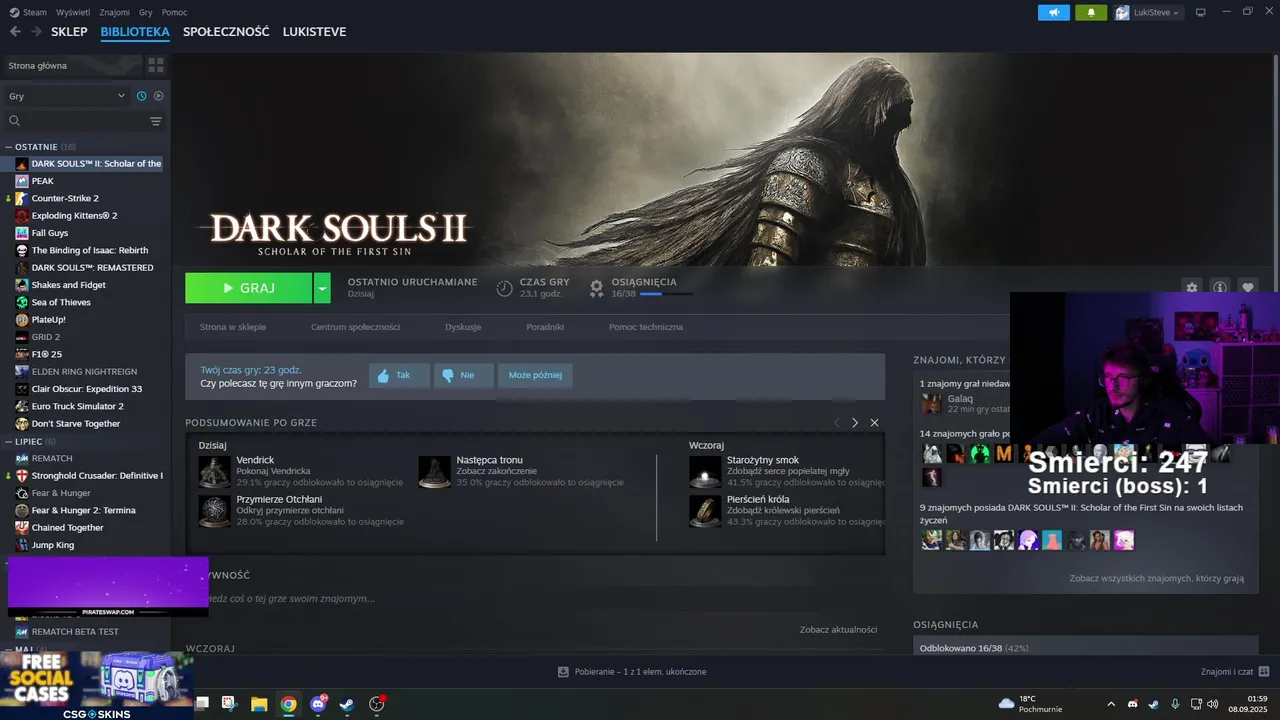Open the Następca tronu achievement icon
The image size is (1280, 720).
point(434,472)
